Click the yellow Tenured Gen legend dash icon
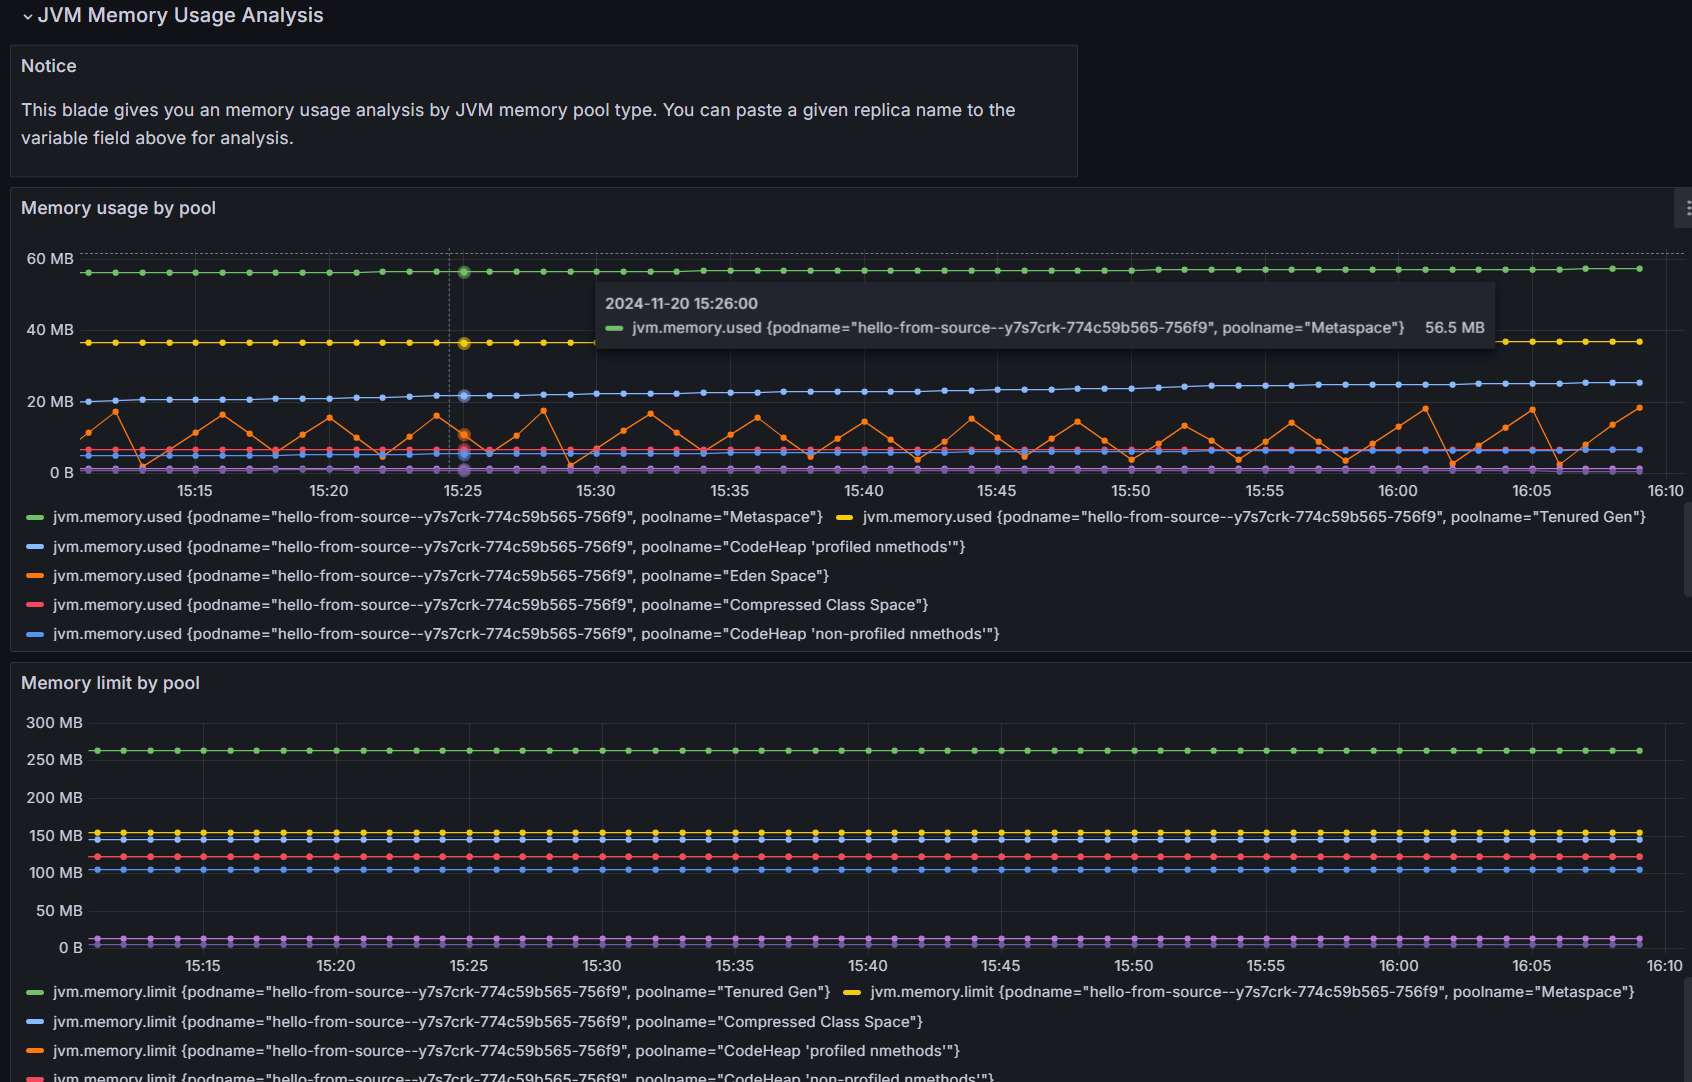Viewport: 1692px width, 1082px height. point(845,516)
